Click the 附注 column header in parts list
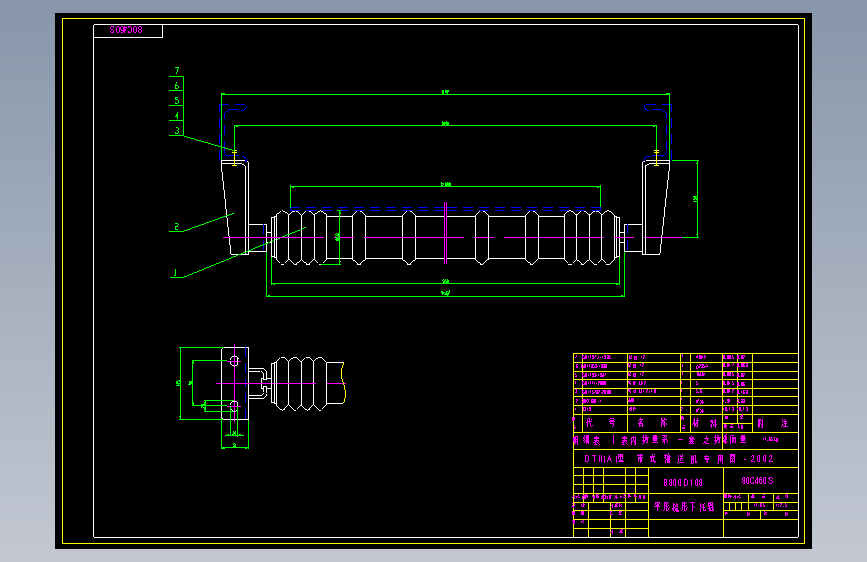This screenshot has width=867, height=562. pyautogui.click(x=772, y=423)
